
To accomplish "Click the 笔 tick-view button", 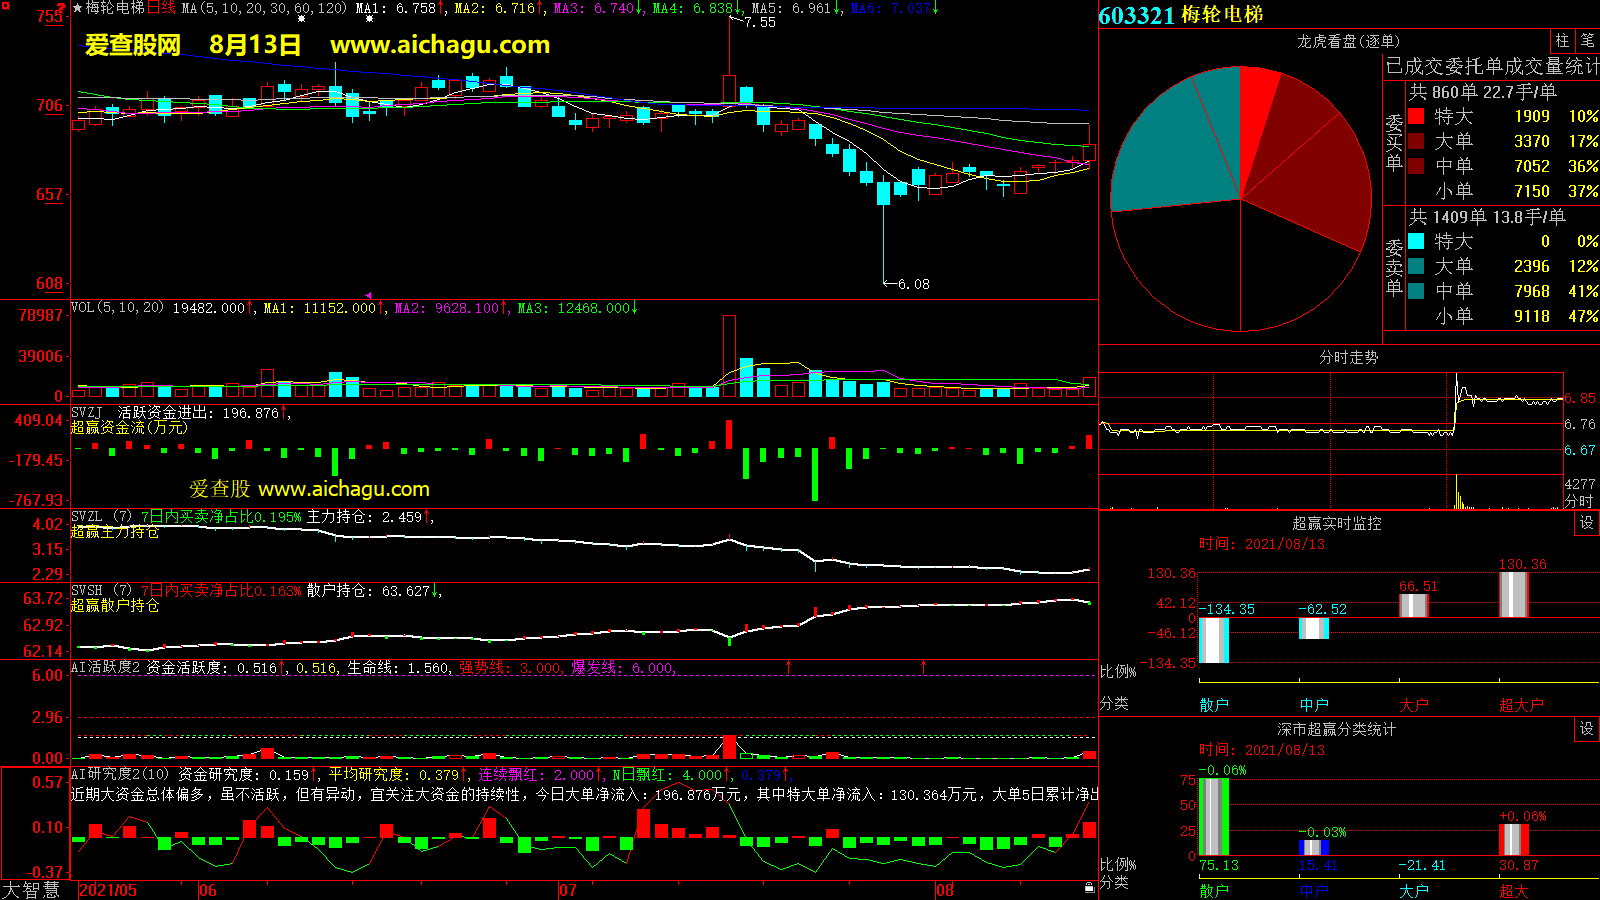I will coord(1587,41).
